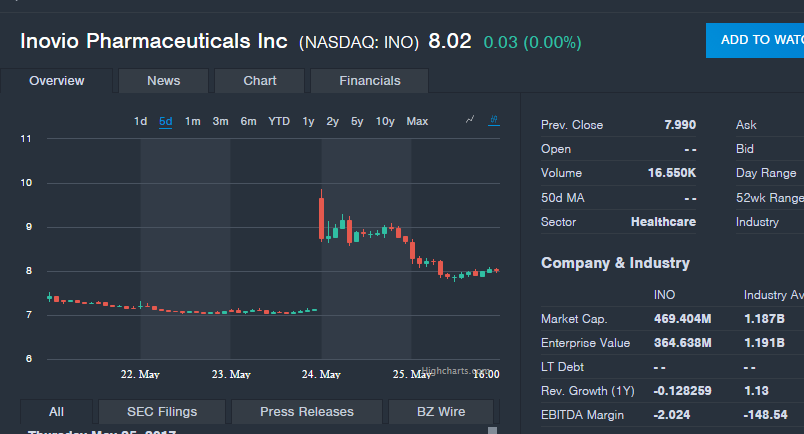Select the 6m chart range
804x434 pixels.
click(249, 122)
